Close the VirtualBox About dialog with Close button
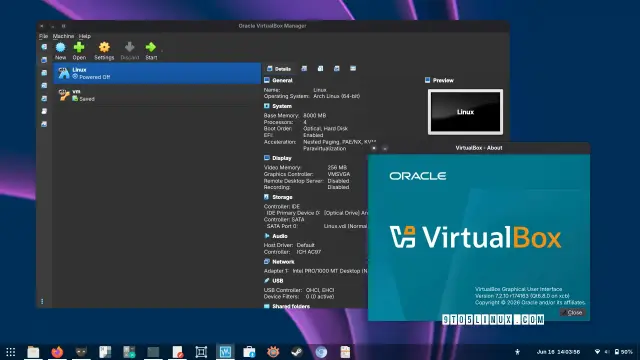Viewport: 640px width, 360px height. pyautogui.click(x=573, y=313)
